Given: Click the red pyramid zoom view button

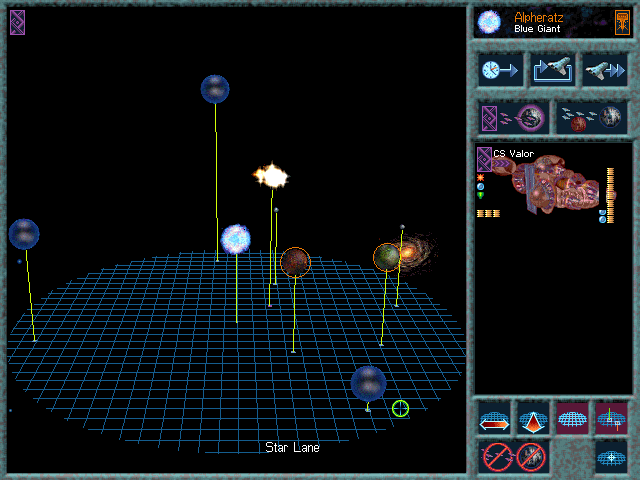Looking at the screenshot, I should (x=533, y=418).
